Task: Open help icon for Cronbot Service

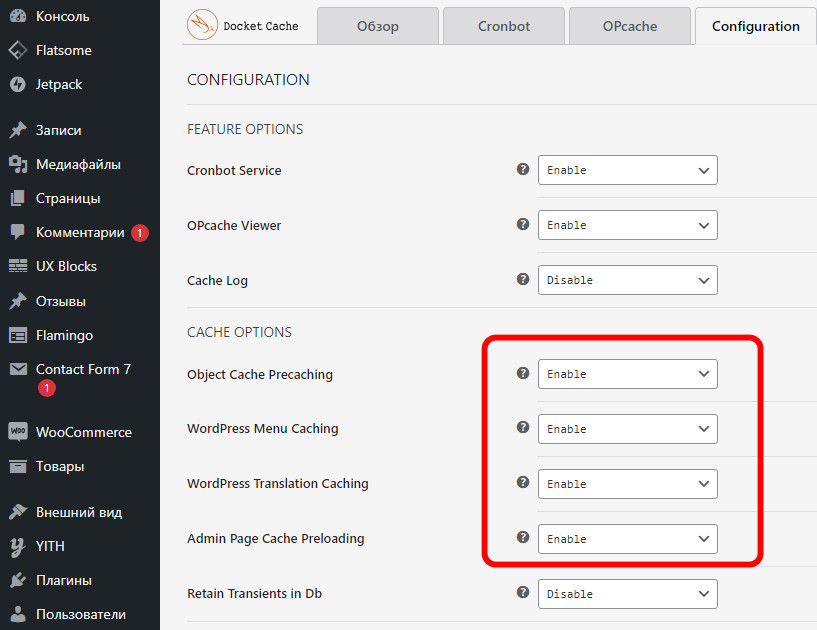Action: click(522, 170)
